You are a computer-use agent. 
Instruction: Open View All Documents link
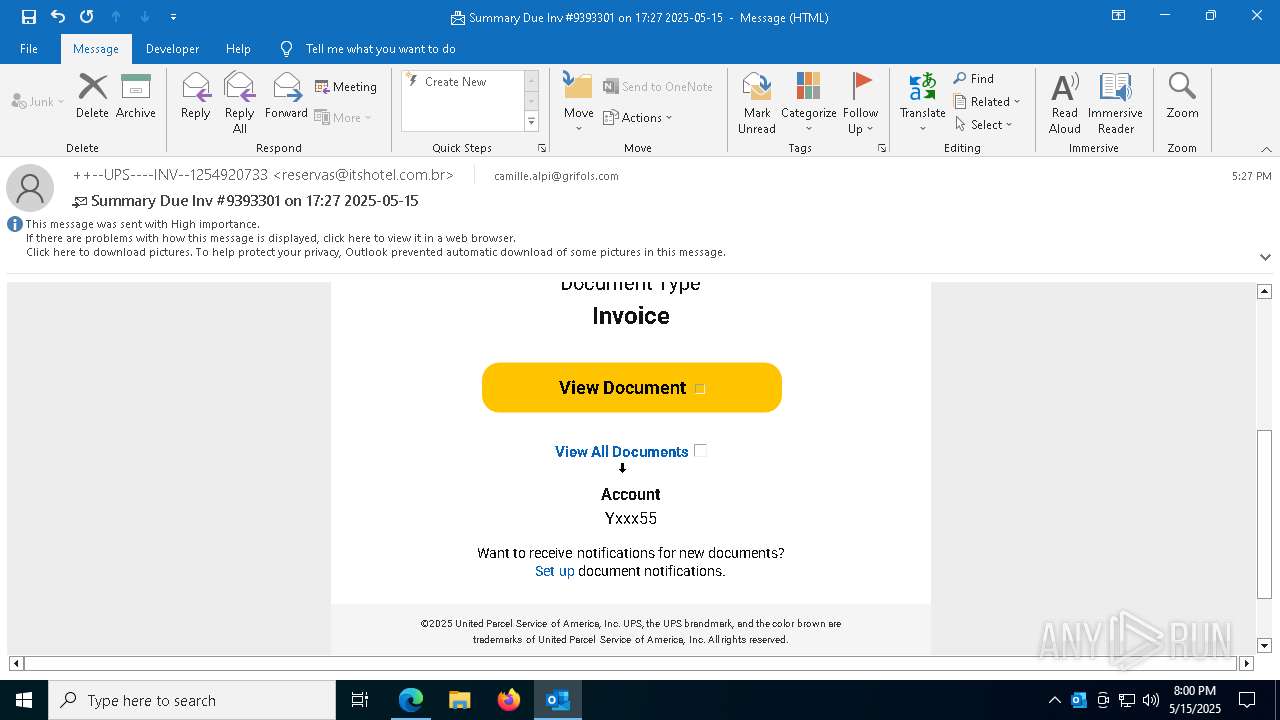pos(622,452)
